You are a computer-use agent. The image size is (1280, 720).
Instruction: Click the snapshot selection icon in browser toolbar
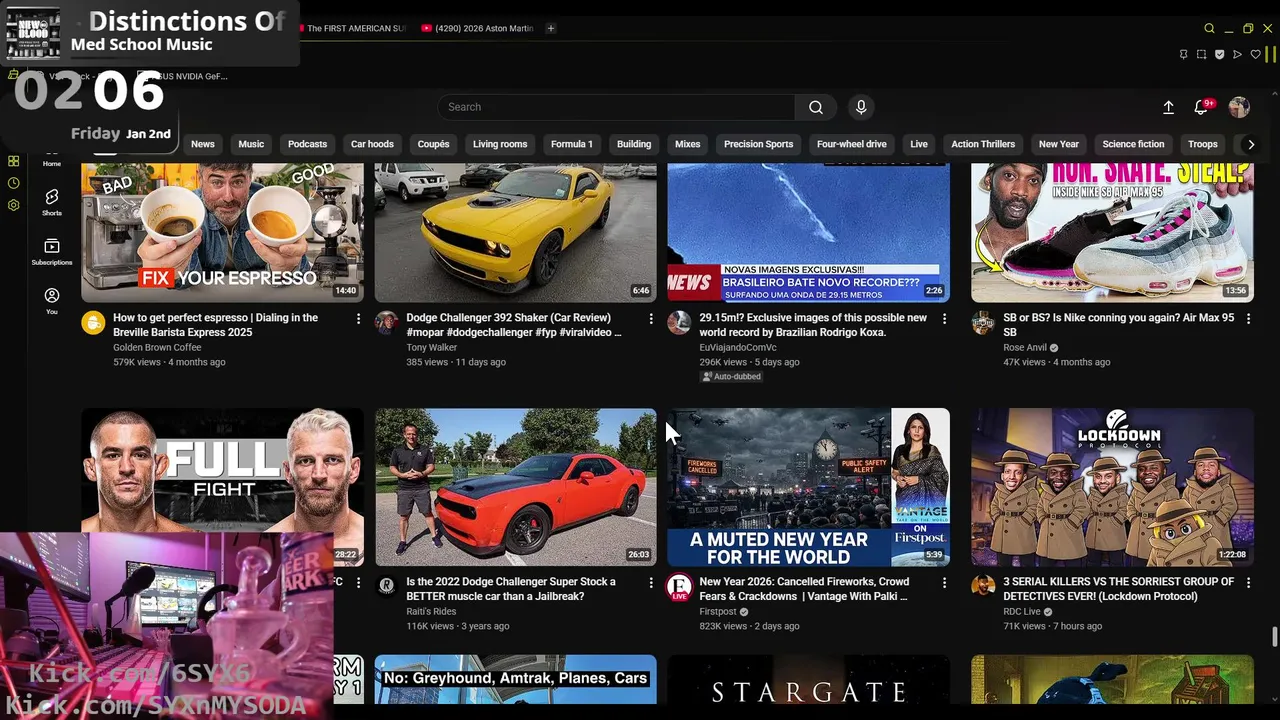[x=1201, y=54]
